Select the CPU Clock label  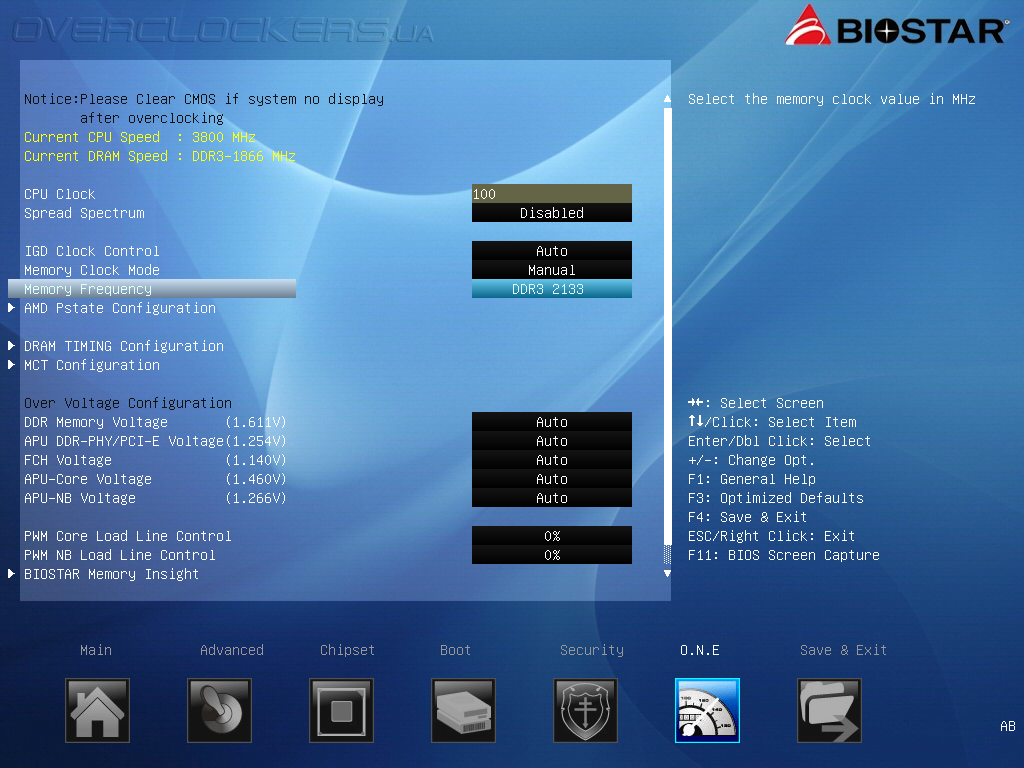(x=59, y=194)
